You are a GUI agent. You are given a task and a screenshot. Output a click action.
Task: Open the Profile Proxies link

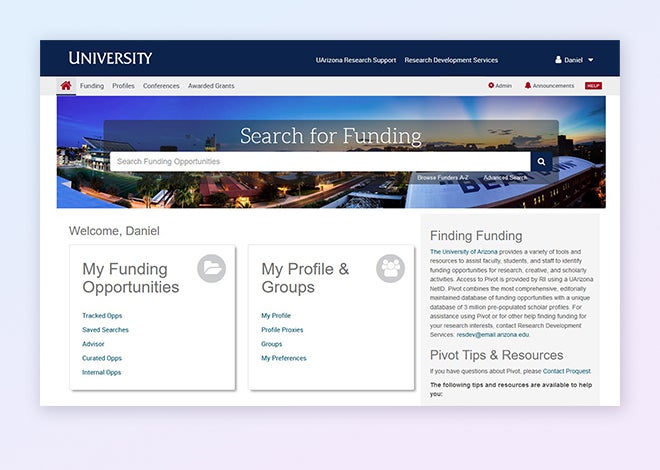pyautogui.click(x=282, y=330)
